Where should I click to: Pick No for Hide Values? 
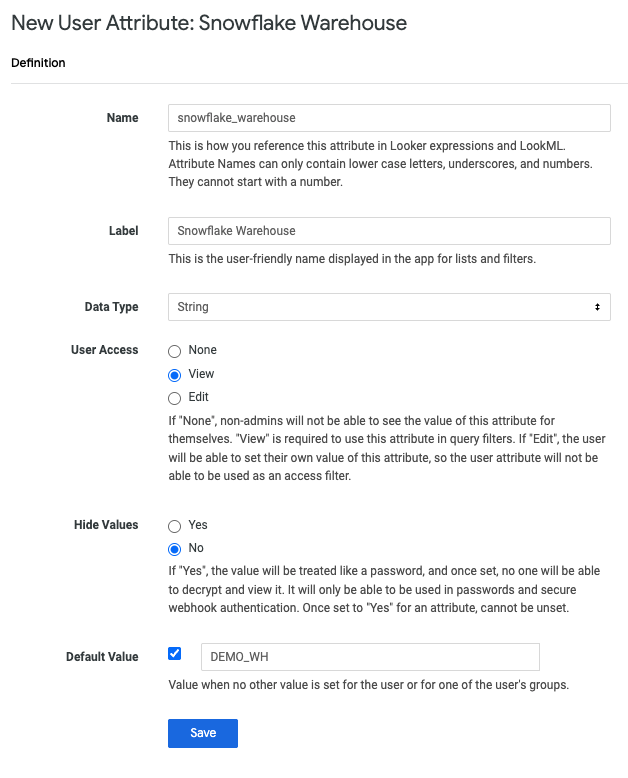(175, 549)
